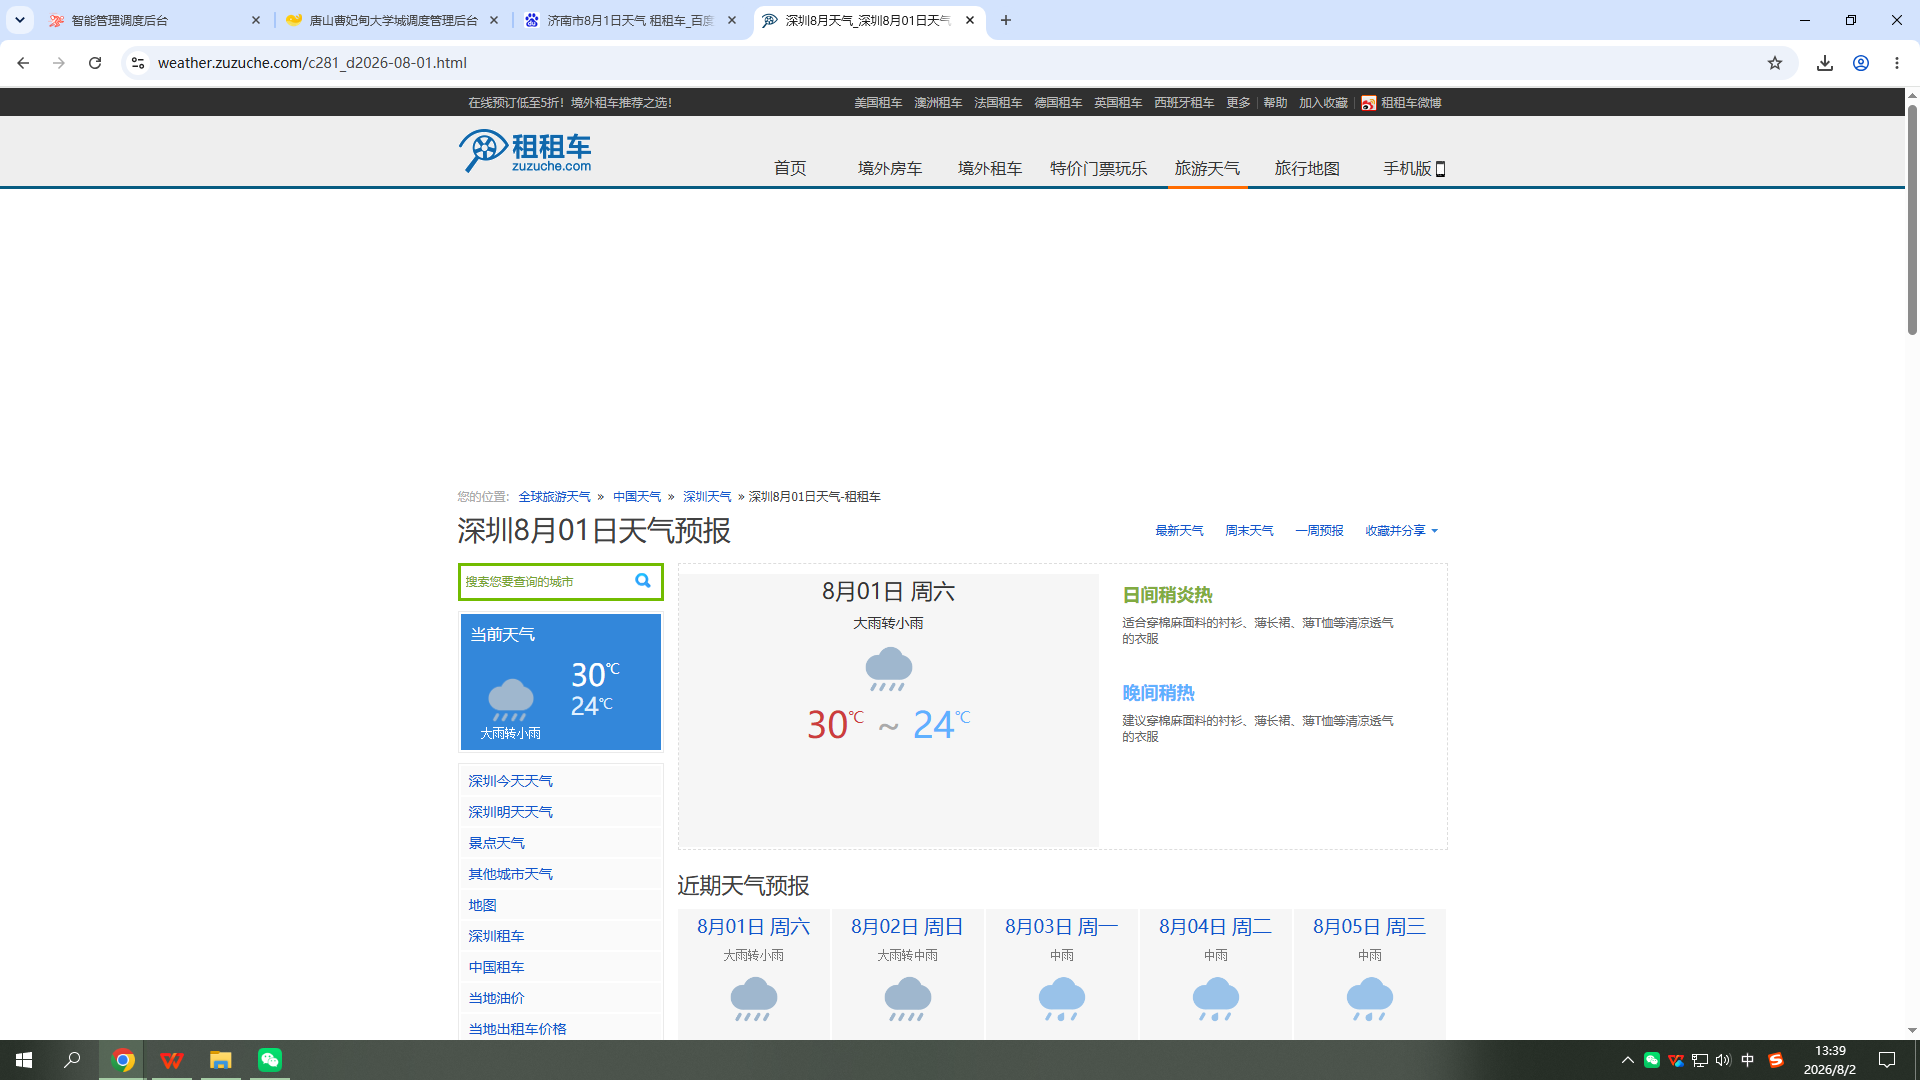Expand the 收藏并分享 dropdown
Image resolution: width=1920 pixels, height=1080 pixels.
click(1402, 531)
